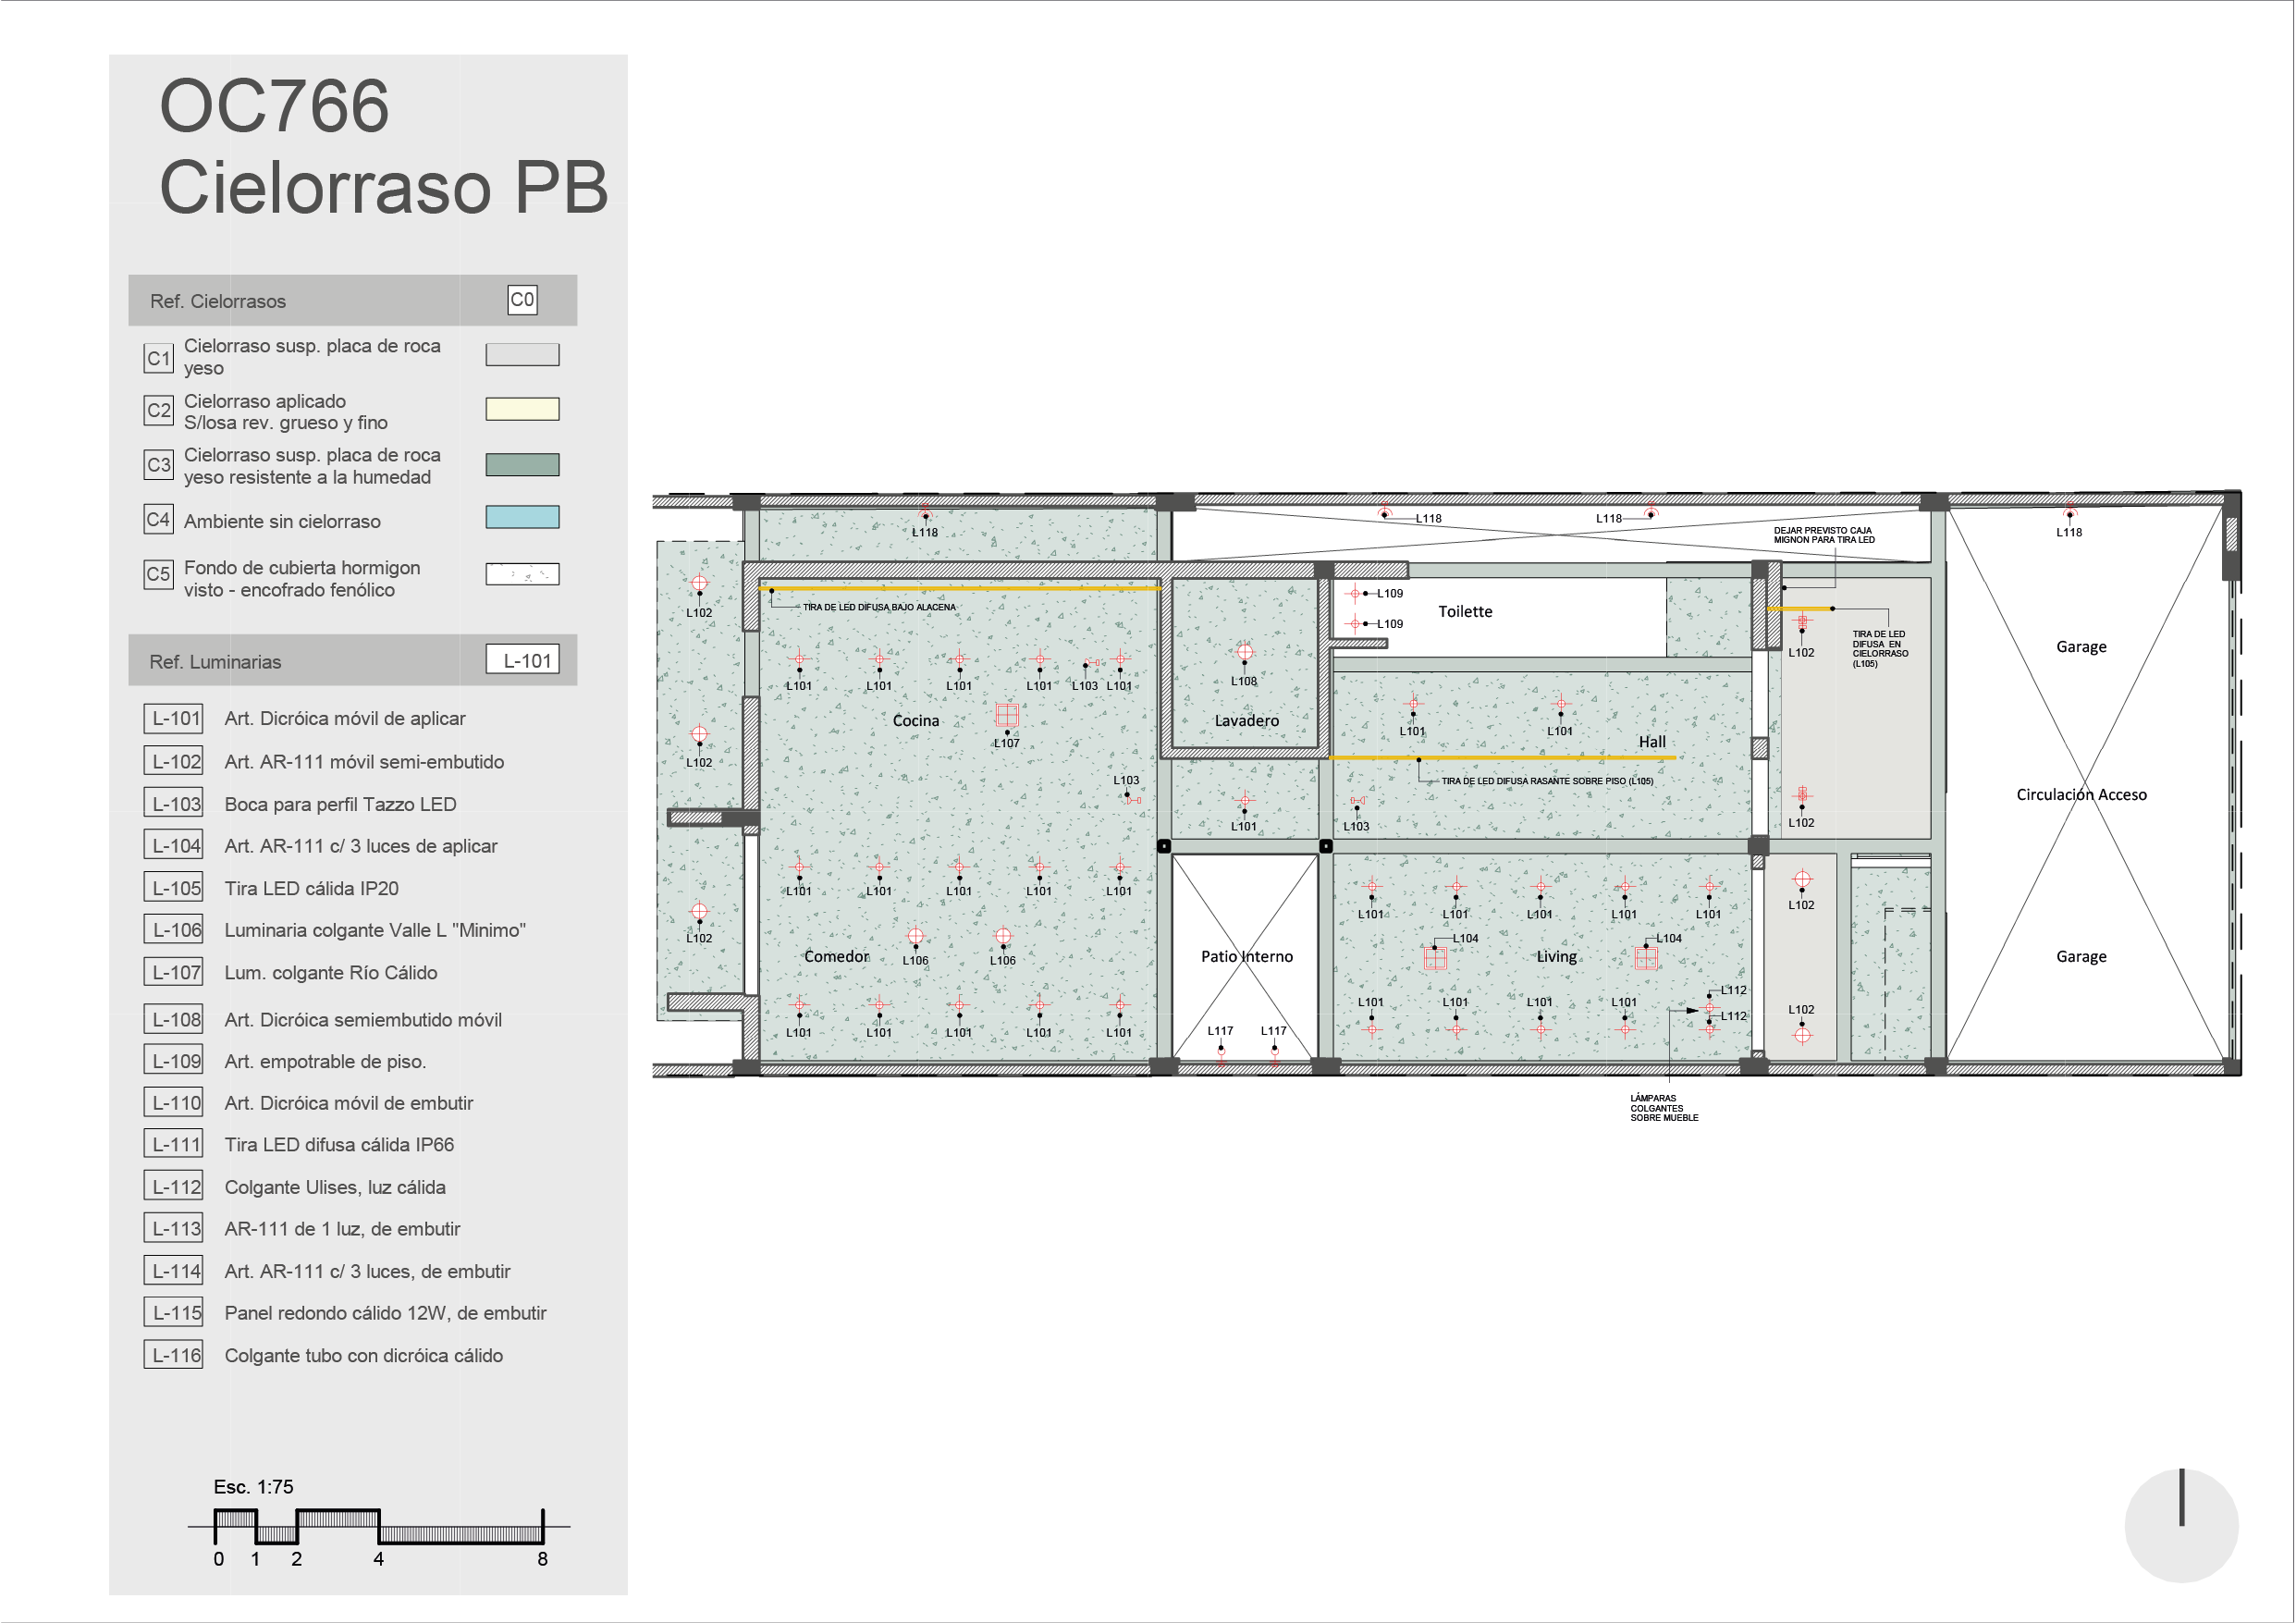
Task: Select the L107 pendant fixture in Cocina
Action: pyautogui.click(x=1007, y=715)
